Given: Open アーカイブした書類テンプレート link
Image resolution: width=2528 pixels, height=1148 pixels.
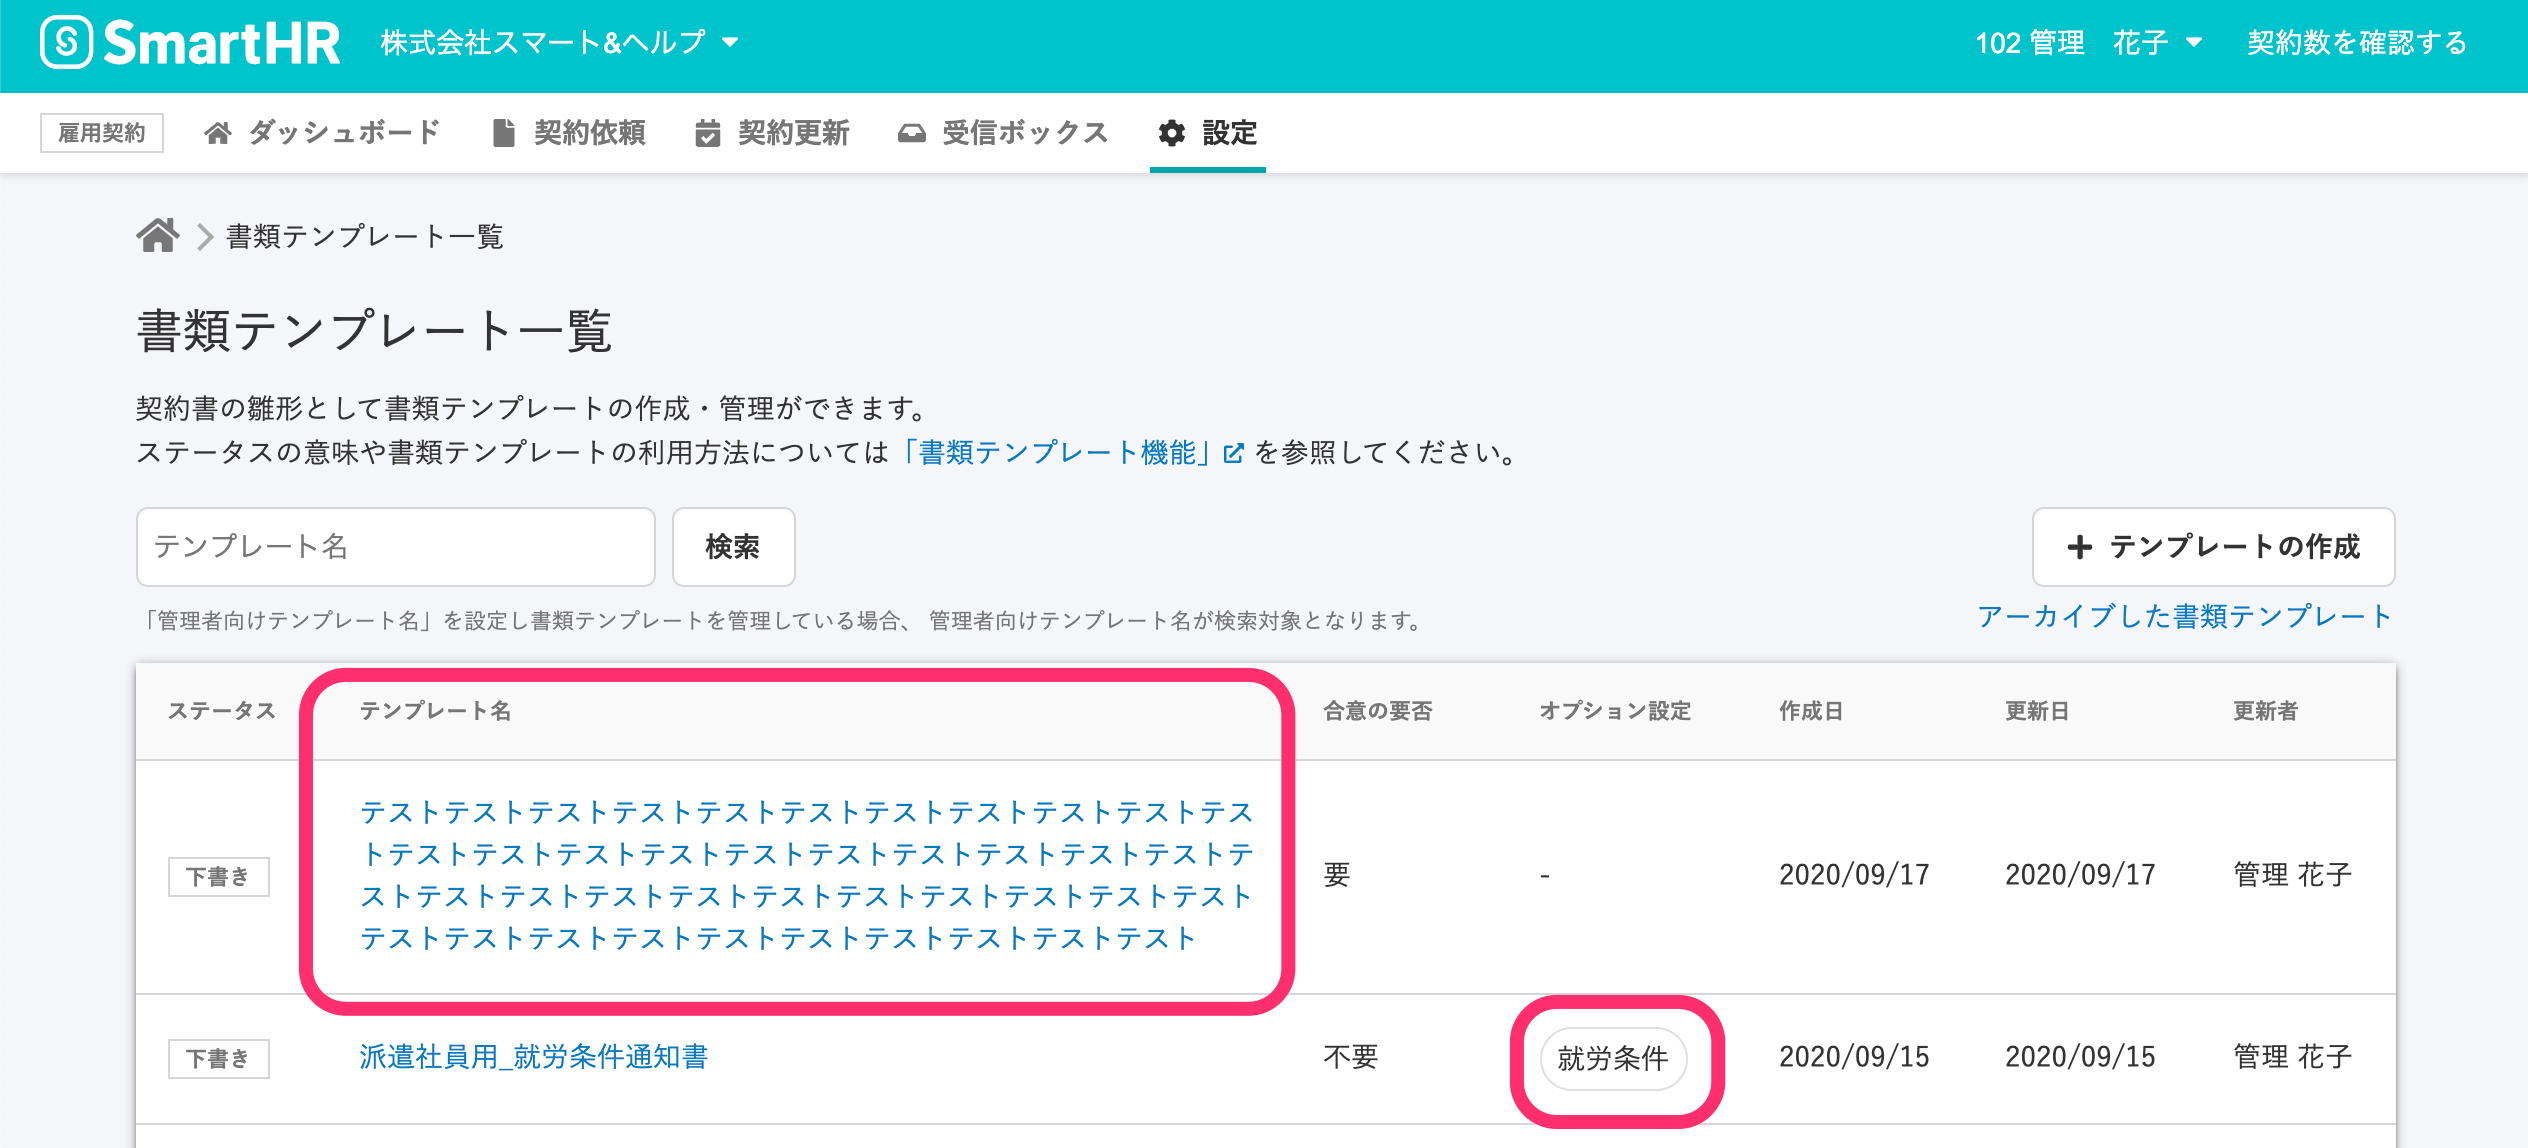Looking at the screenshot, I should [x=2185, y=616].
